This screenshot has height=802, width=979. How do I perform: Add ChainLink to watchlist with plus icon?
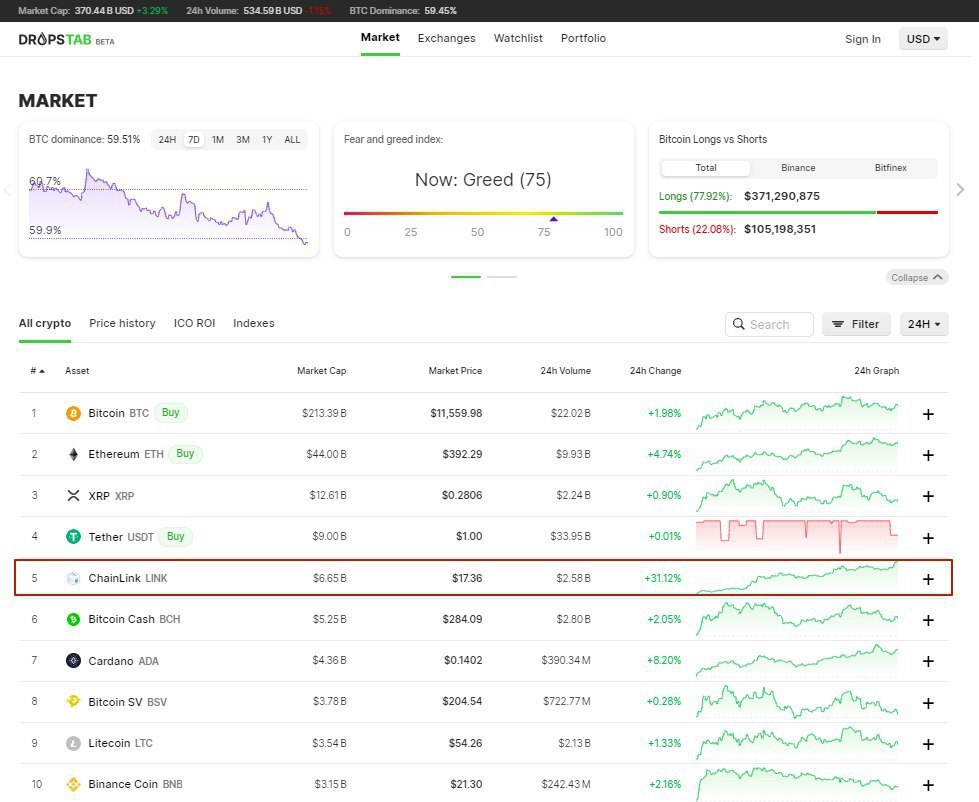pyautogui.click(x=928, y=579)
